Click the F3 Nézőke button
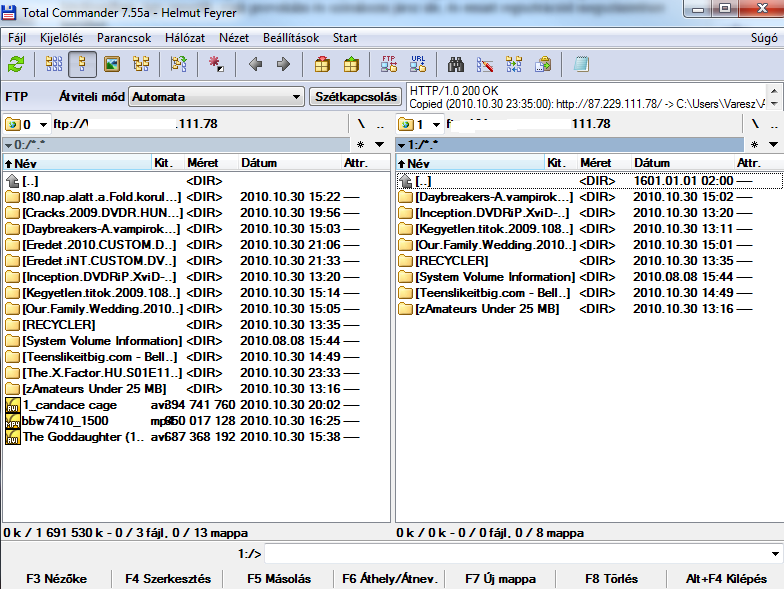This screenshot has width=784, height=614. 56,579
